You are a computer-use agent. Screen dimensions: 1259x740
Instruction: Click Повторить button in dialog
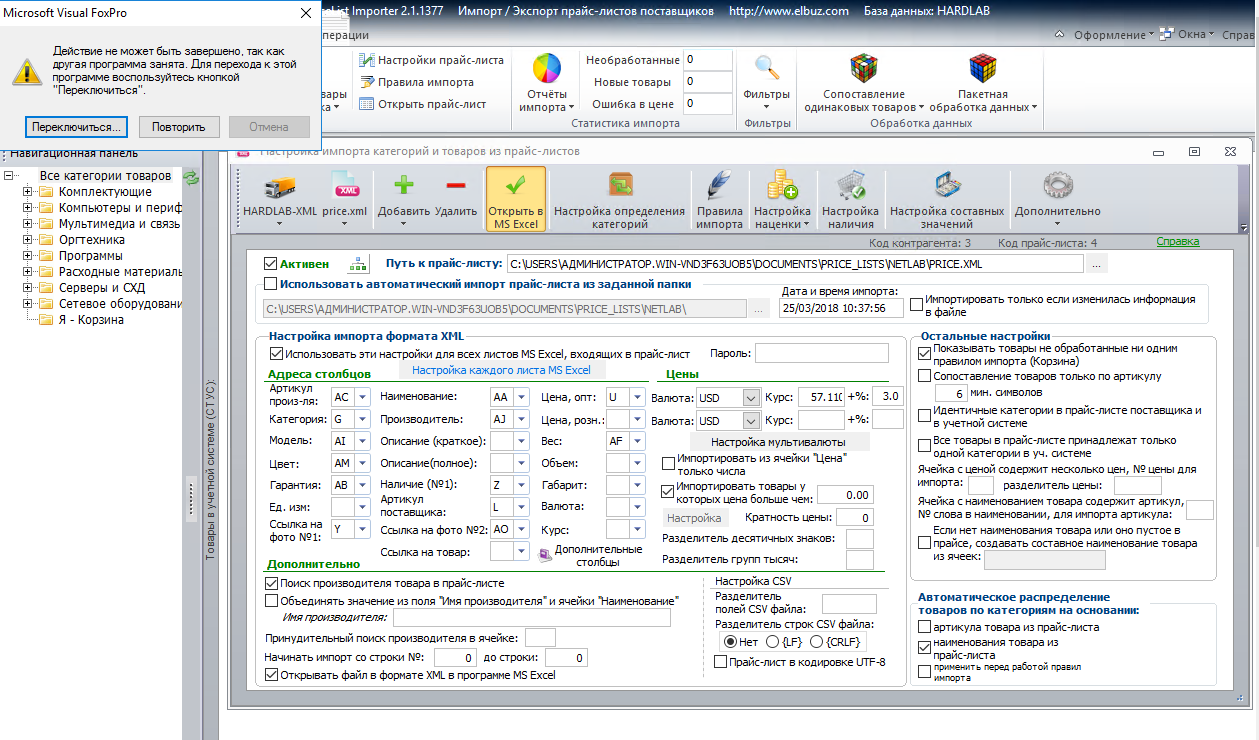tap(179, 127)
